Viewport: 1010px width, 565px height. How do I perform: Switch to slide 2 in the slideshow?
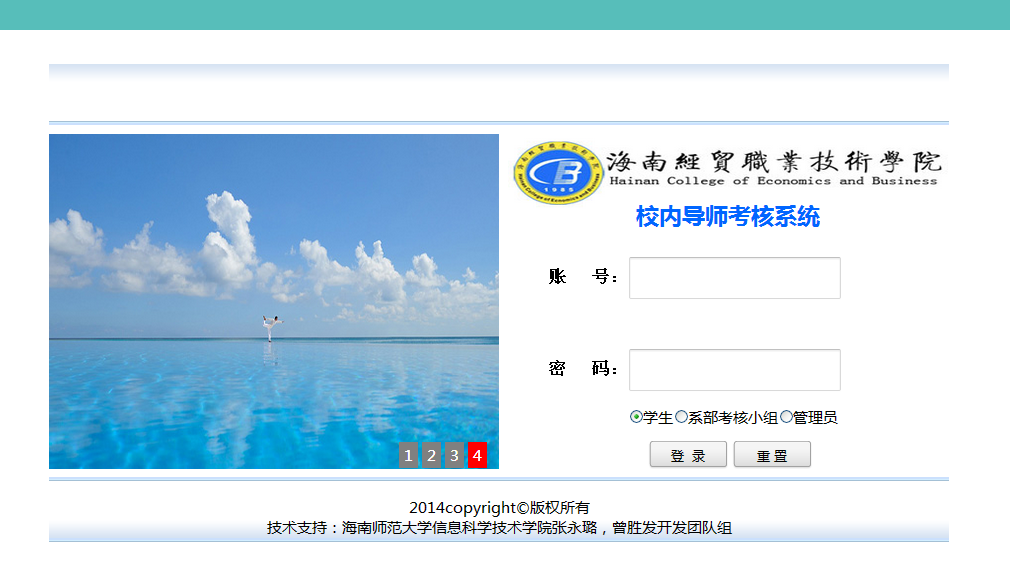(431, 455)
